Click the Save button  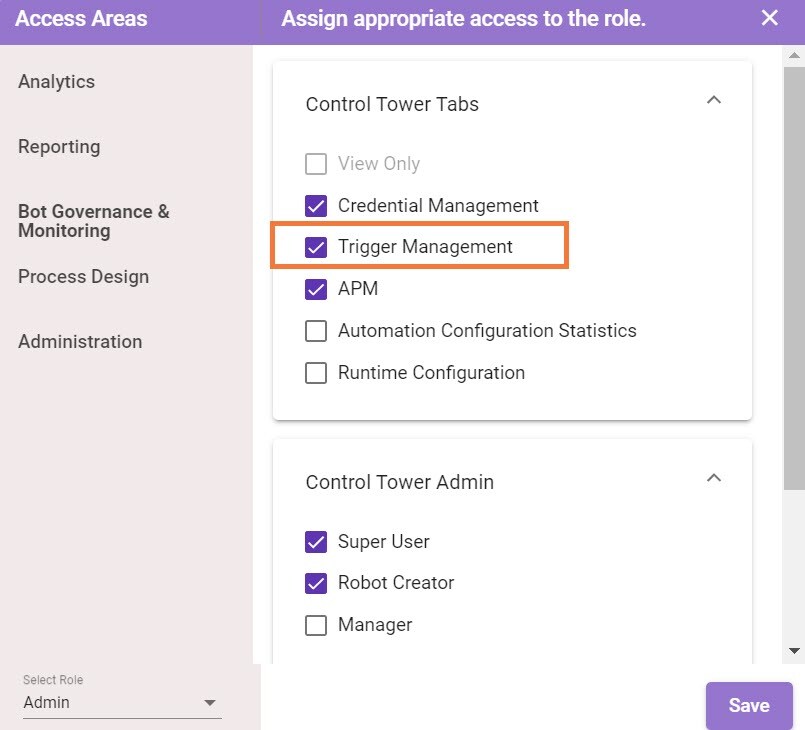click(x=748, y=705)
